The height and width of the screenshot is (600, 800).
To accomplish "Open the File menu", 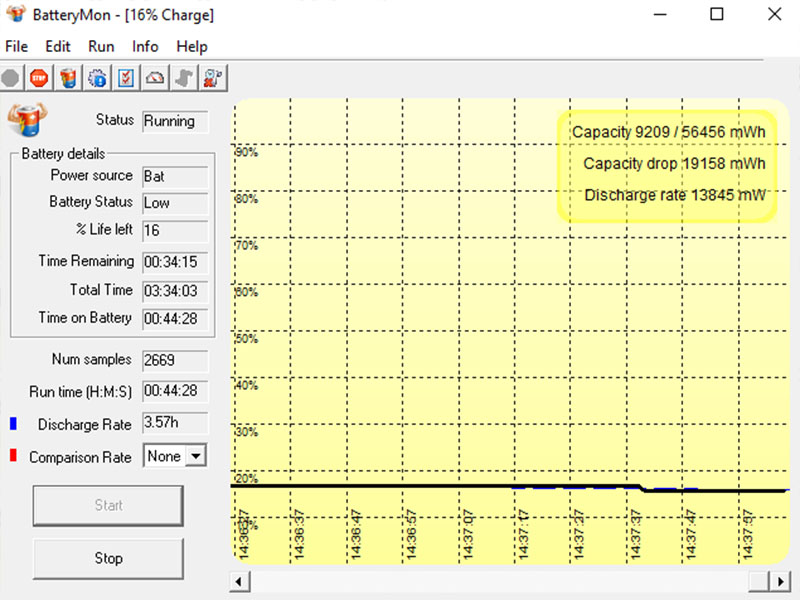I will pyautogui.click(x=16, y=46).
